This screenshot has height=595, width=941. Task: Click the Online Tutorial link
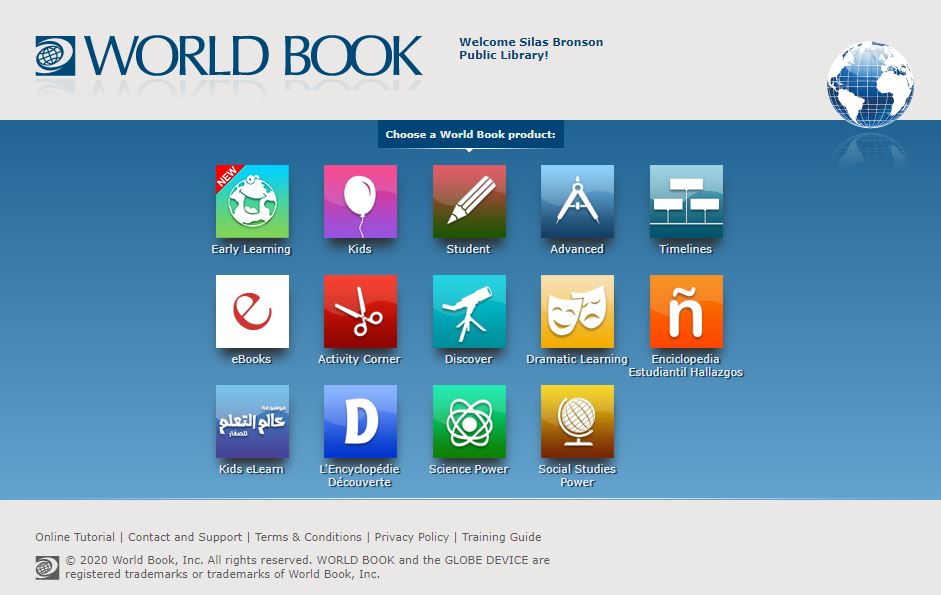pos(75,537)
